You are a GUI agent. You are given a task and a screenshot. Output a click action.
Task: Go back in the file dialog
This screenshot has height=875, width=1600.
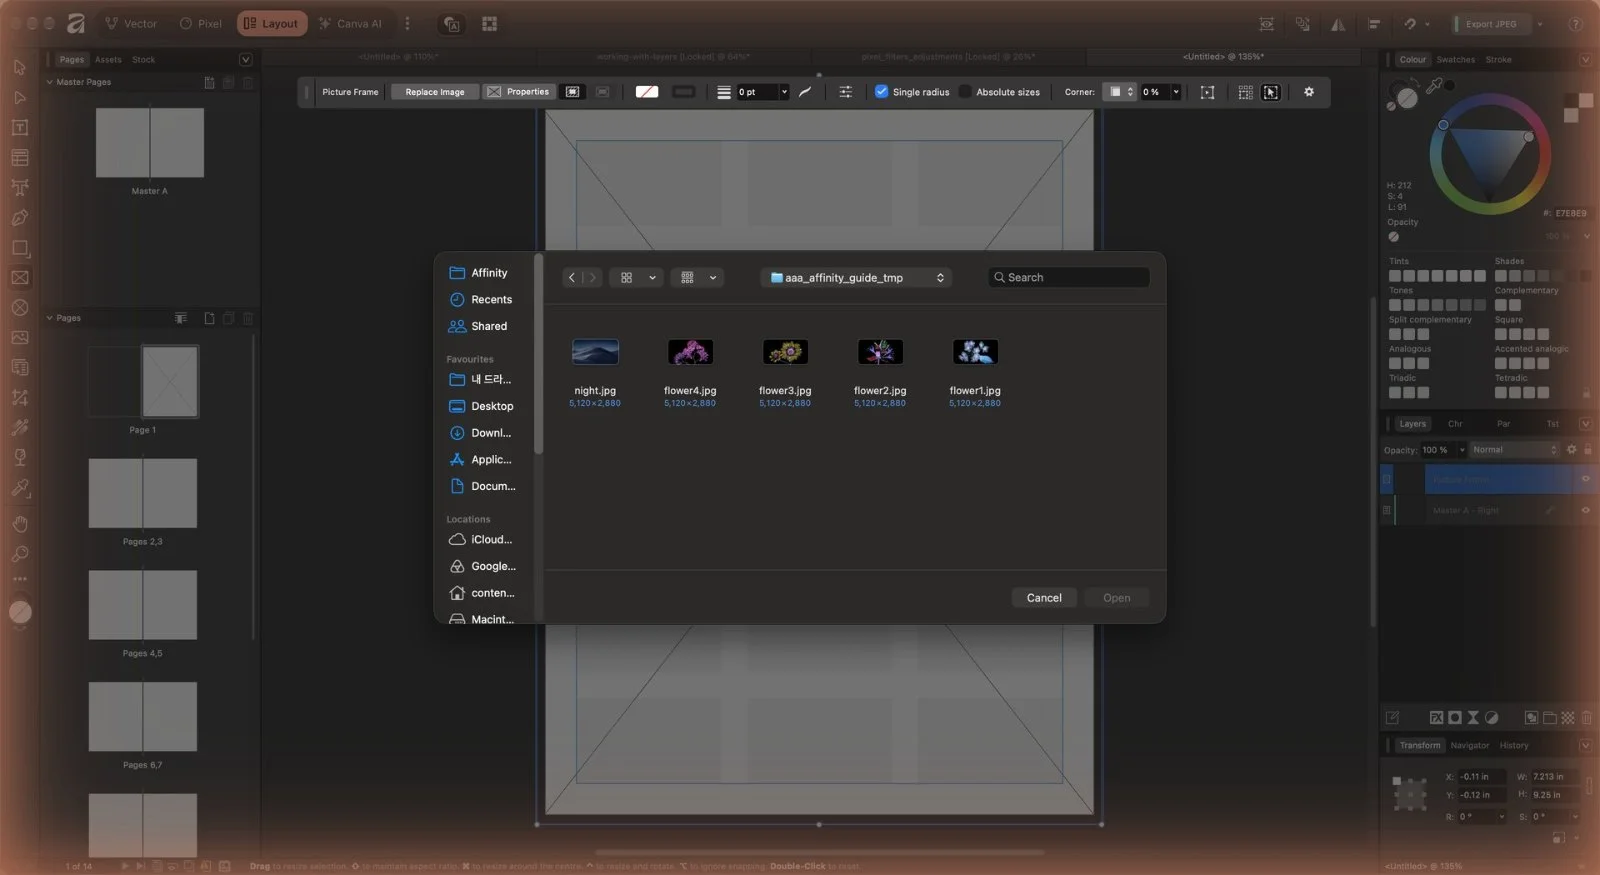[x=572, y=278]
